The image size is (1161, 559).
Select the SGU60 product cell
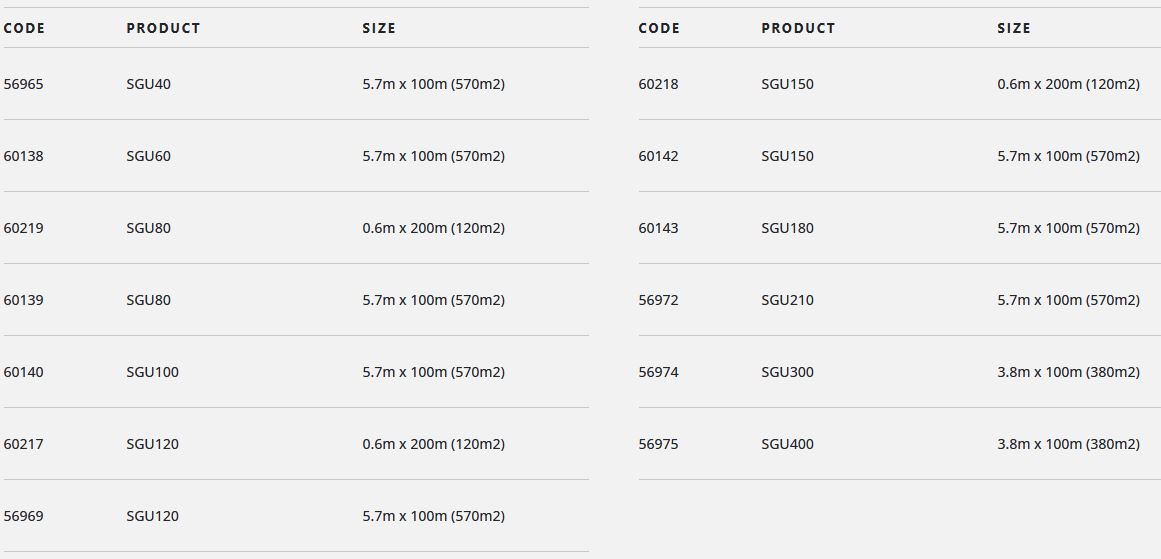(148, 156)
